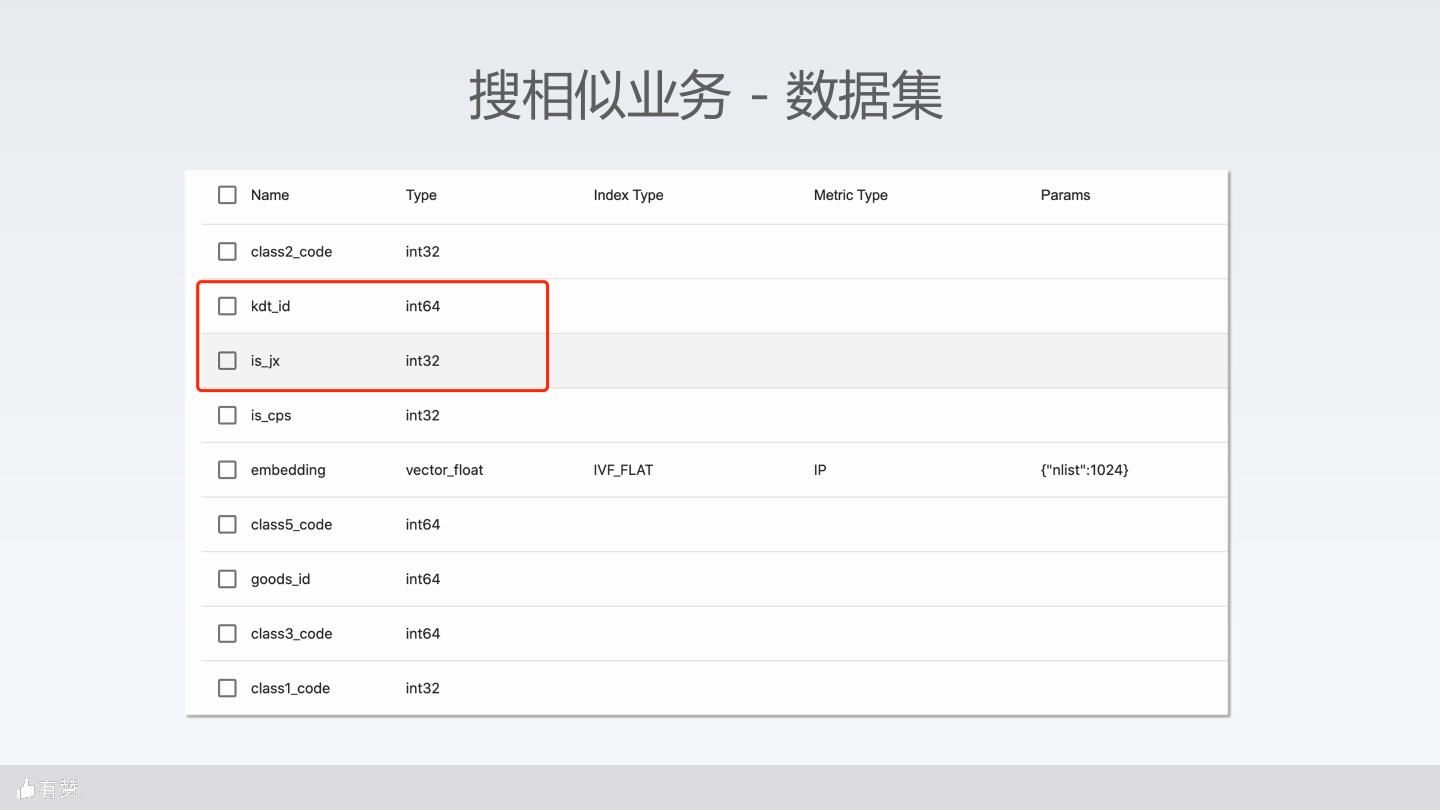Mark the class5_code row checkbox
The height and width of the screenshot is (810, 1440).
click(x=227, y=524)
